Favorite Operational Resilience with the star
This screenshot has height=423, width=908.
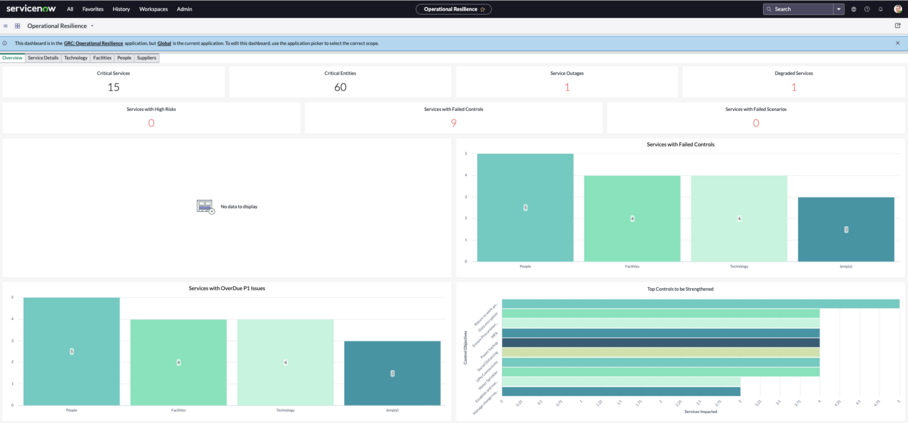(x=482, y=9)
